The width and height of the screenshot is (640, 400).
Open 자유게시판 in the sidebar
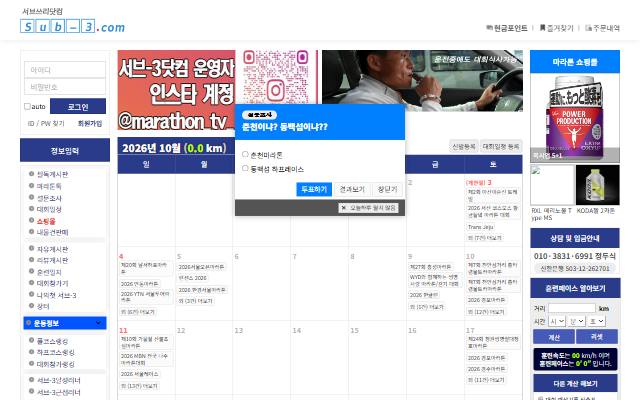[x=52, y=249]
